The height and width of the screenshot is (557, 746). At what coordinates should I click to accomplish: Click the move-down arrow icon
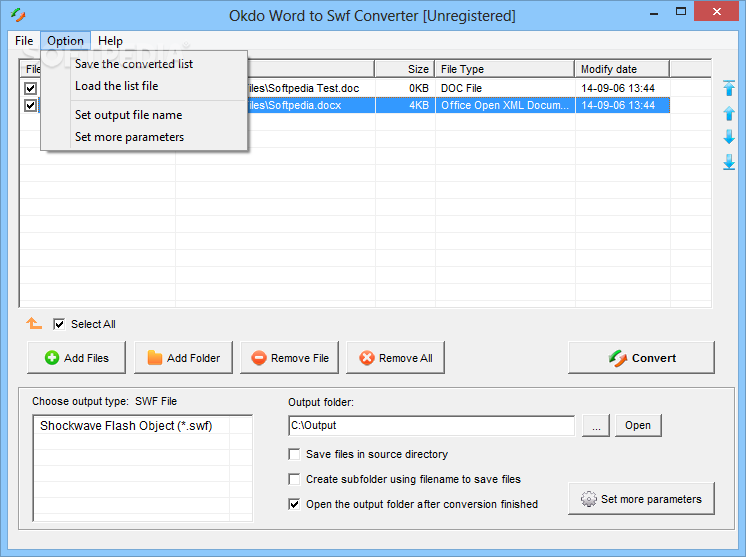[x=729, y=137]
